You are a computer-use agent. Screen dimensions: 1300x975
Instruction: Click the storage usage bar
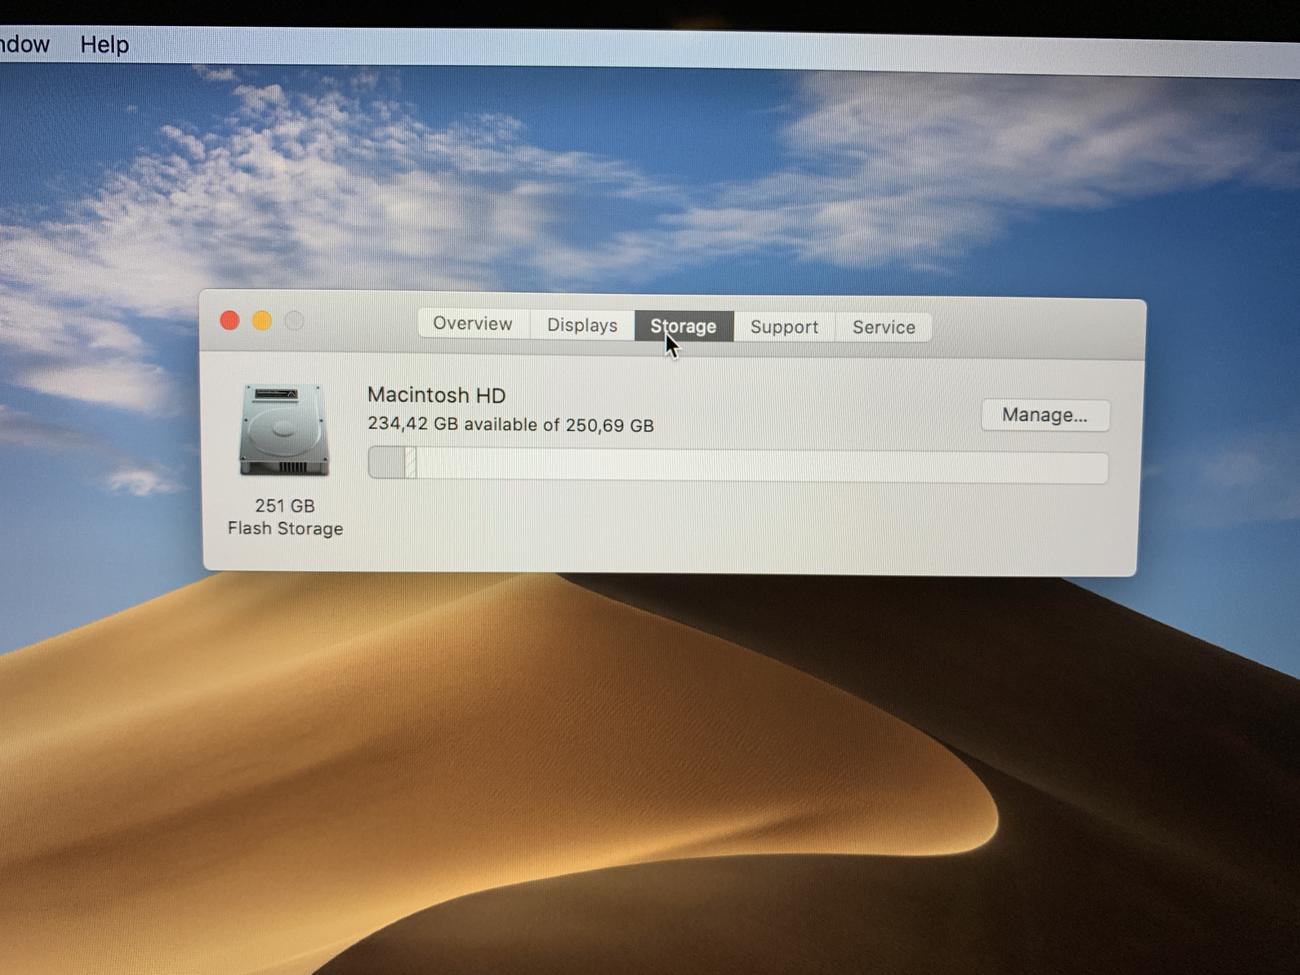pos(738,465)
